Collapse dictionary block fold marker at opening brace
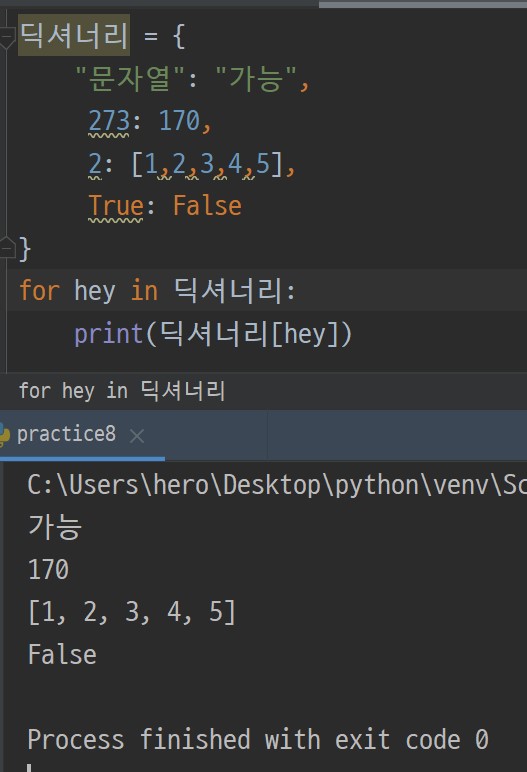The width and height of the screenshot is (527, 772). pos(7,37)
